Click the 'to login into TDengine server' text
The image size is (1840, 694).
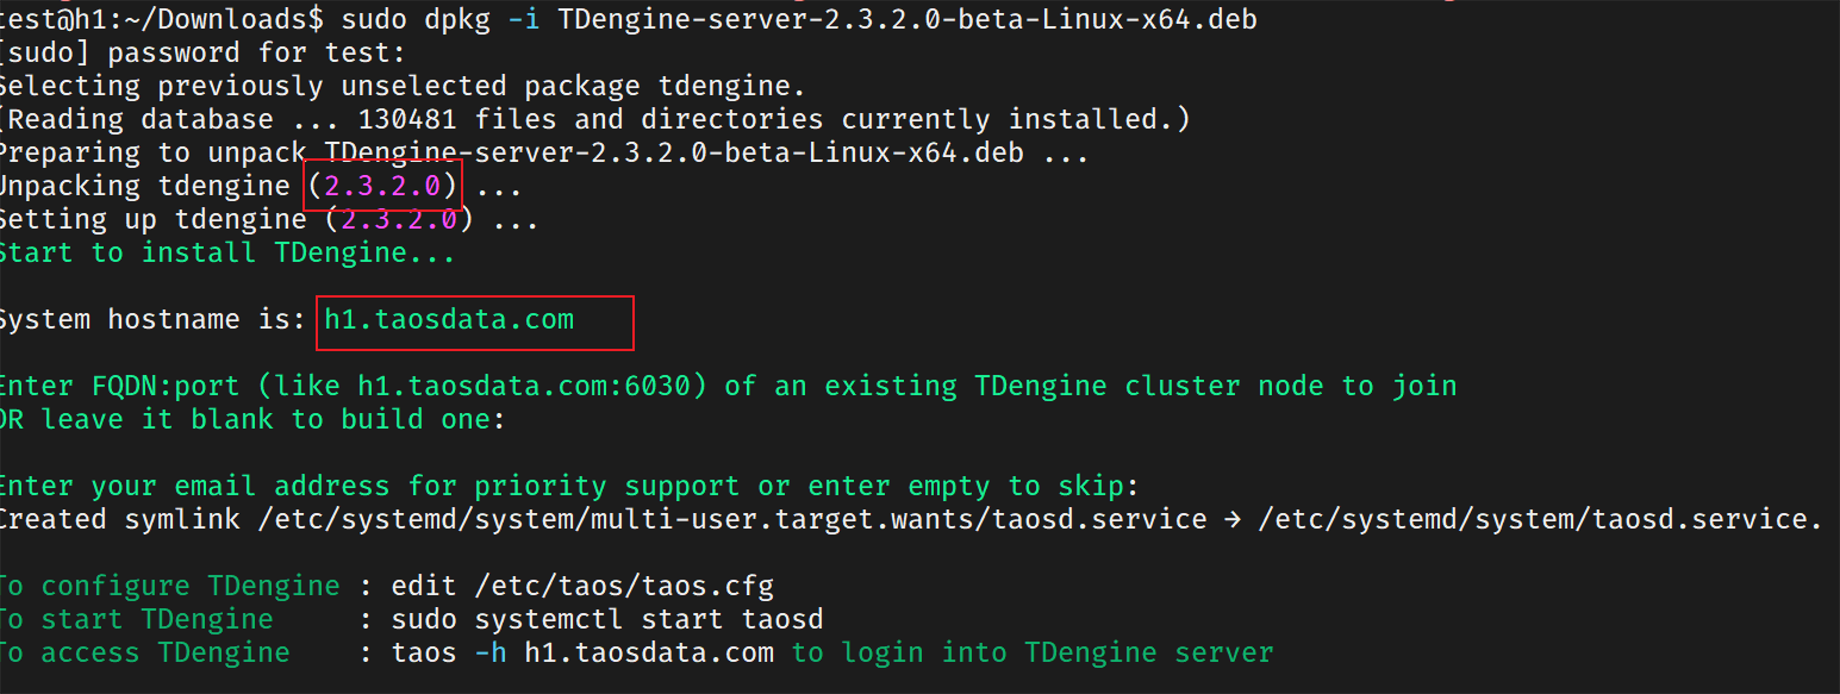pyautogui.click(x=1033, y=653)
